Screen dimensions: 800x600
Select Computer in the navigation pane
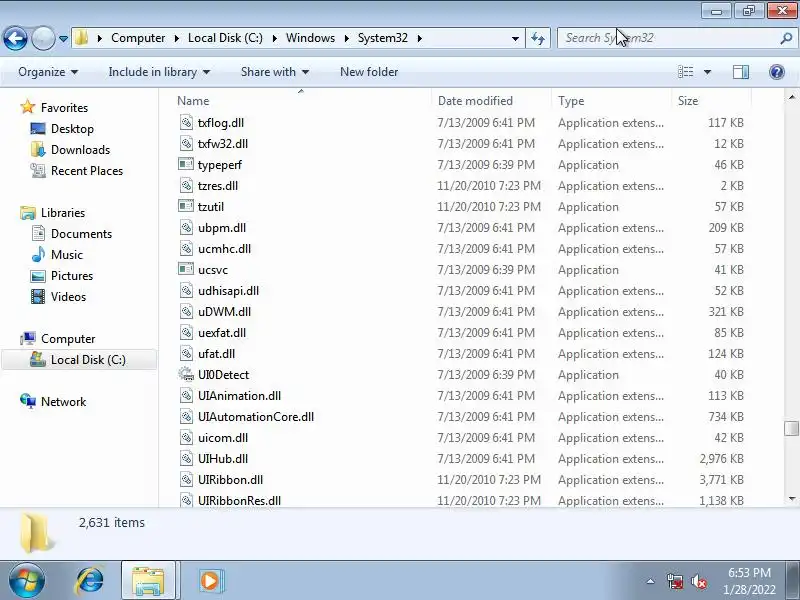(x=68, y=339)
